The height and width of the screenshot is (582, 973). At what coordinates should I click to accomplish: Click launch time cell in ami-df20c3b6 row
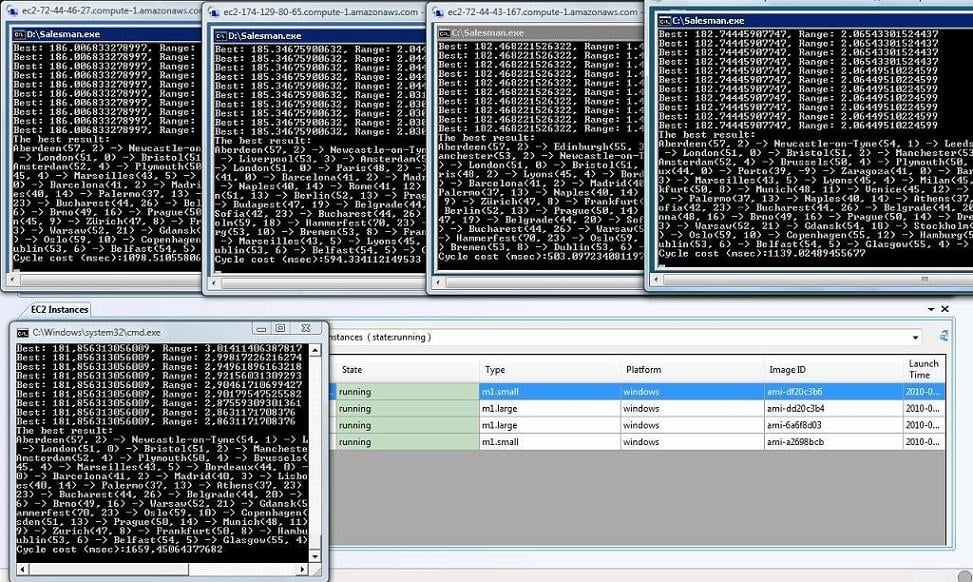(x=924, y=392)
